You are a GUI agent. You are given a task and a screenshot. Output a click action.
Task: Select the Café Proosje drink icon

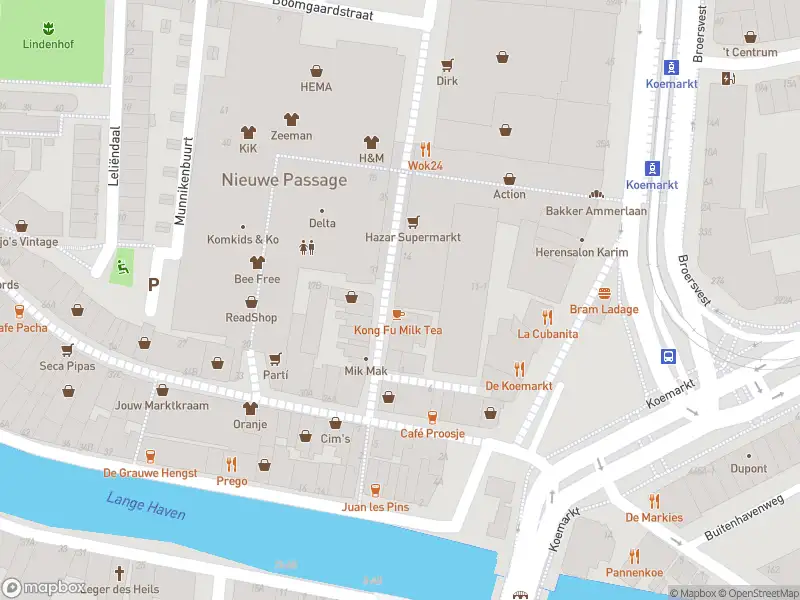click(x=433, y=417)
